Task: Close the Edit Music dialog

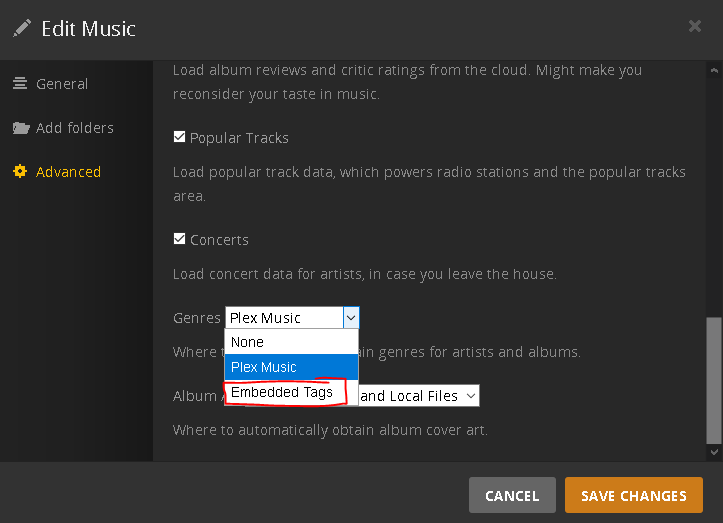Action: (x=695, y=27)
